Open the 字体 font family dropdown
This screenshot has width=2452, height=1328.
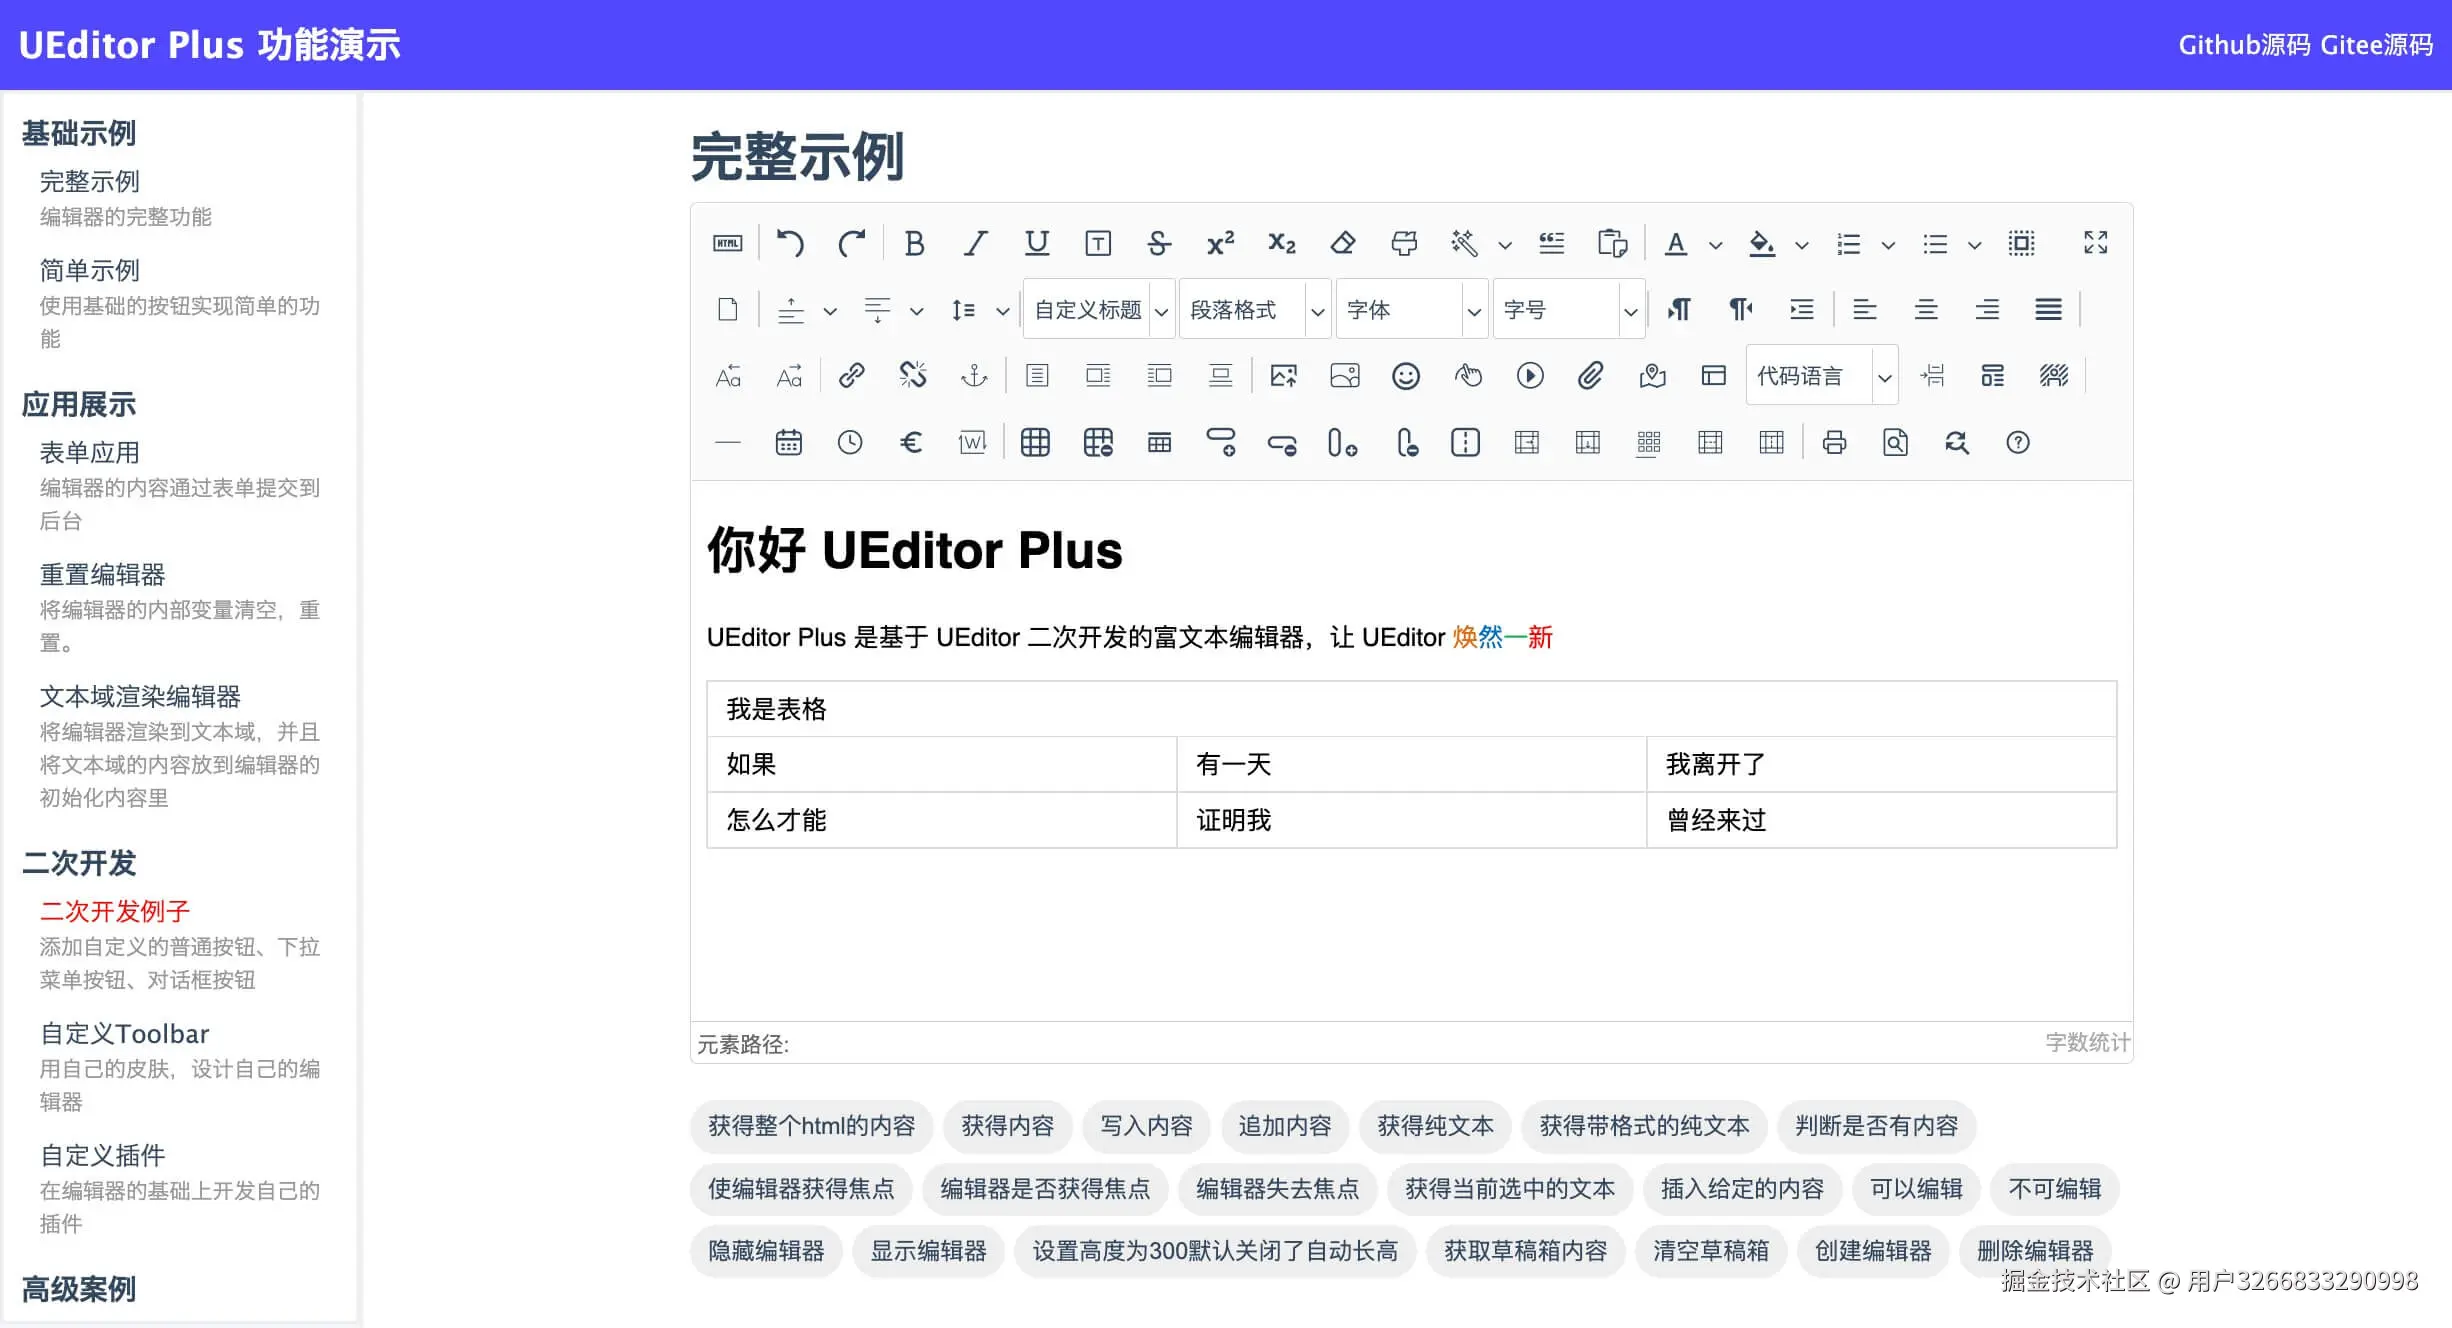1412,310
